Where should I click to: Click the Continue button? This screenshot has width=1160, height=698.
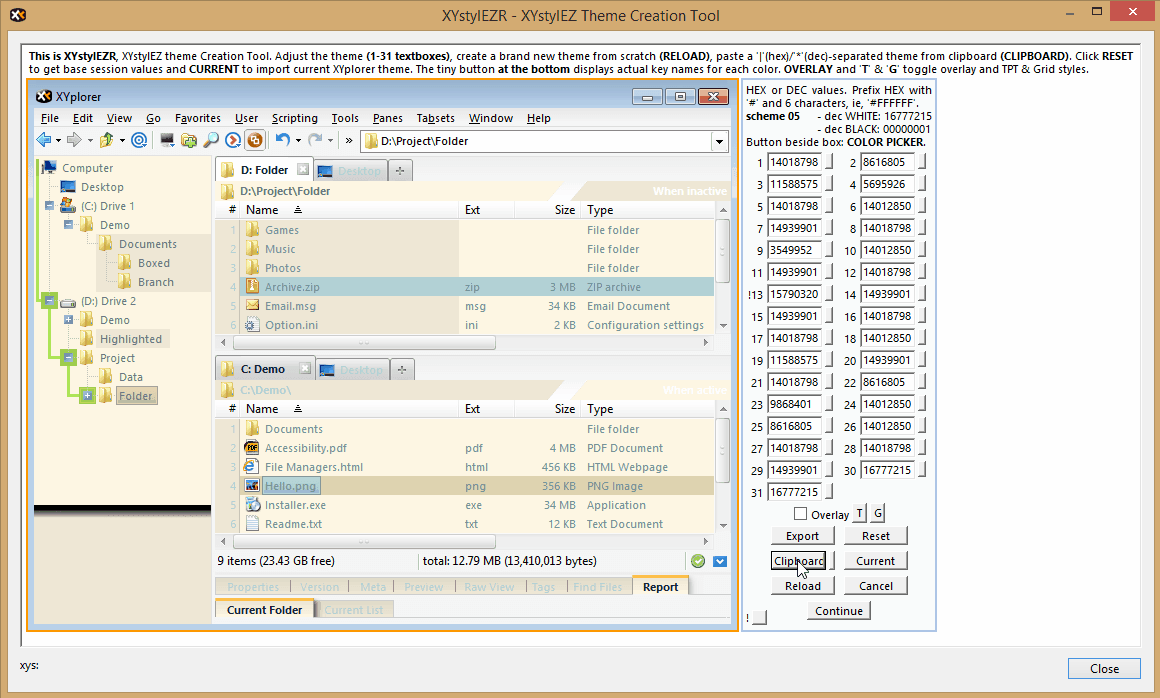838,611
